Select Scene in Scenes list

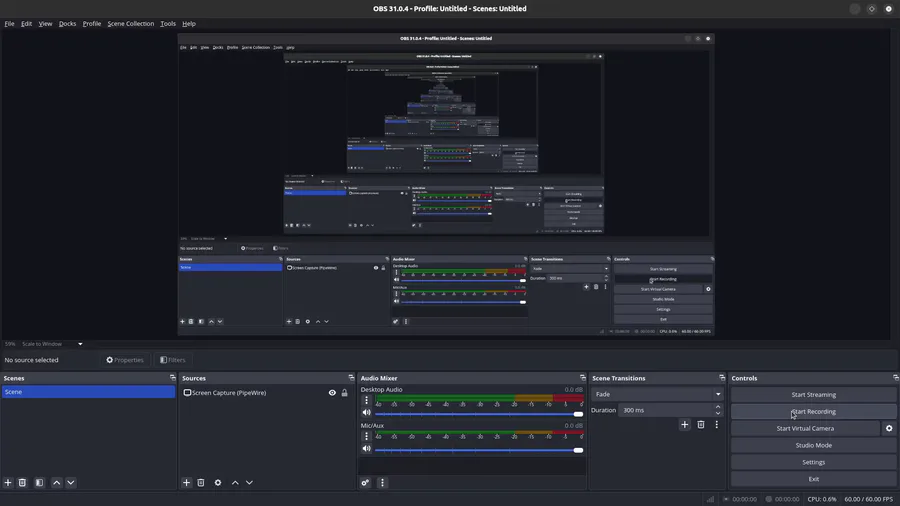(88, 392)
